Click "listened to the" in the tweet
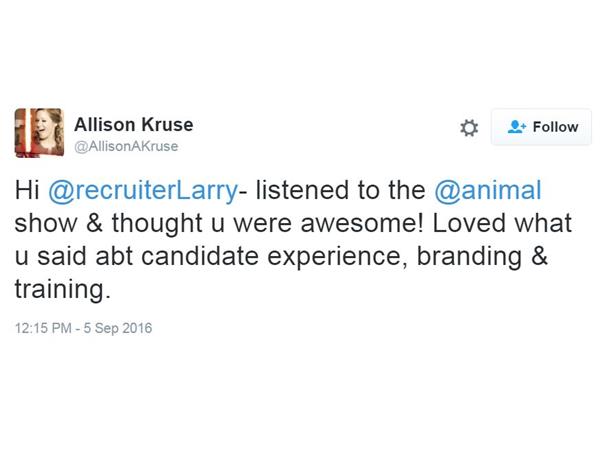 [x=335, y=188]
